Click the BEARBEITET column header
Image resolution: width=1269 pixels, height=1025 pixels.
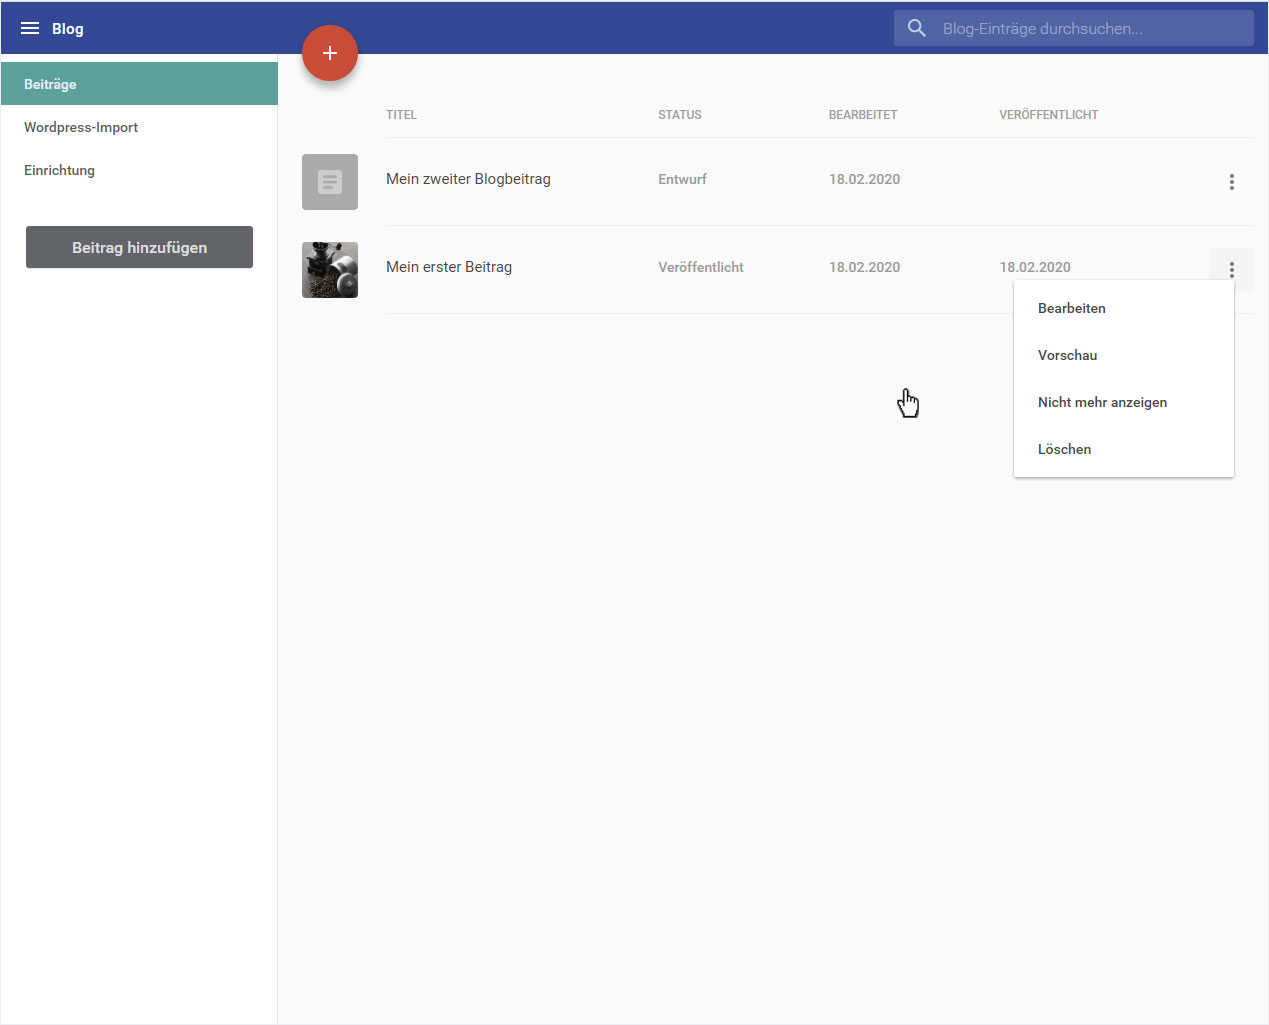tap(863, 115)
